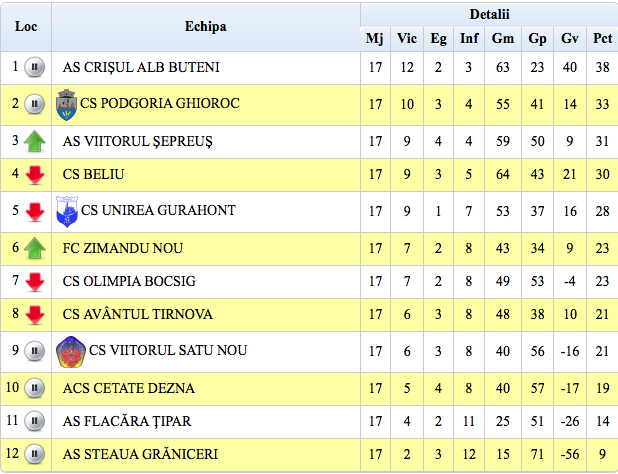Click the Echipa column header
Image resolution: width=618 pixels, height=474 pixels.
tap(205, 26)
